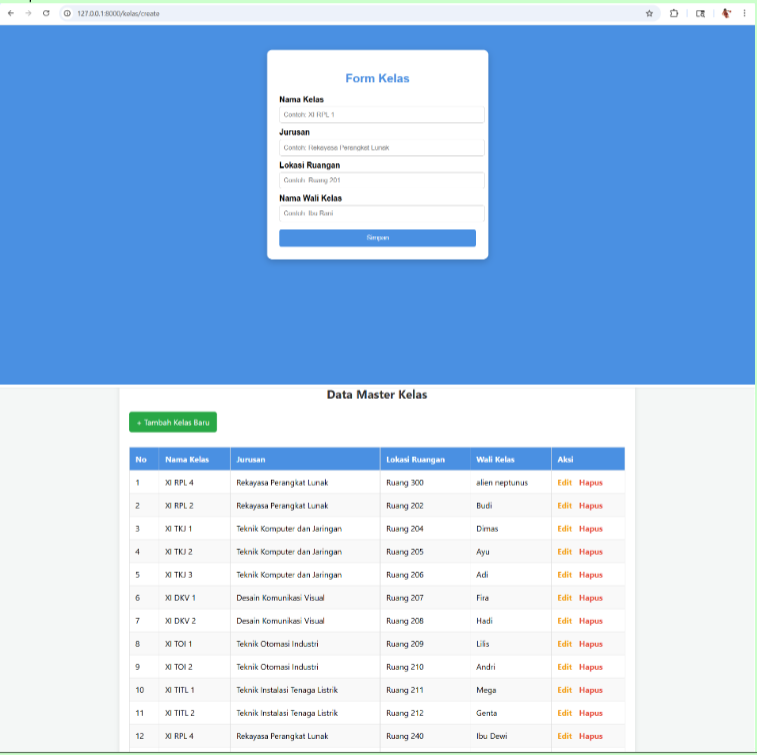Bookmark this page with the star icon
This screenshot has height=755, width=757.
[x=649, y=14]
